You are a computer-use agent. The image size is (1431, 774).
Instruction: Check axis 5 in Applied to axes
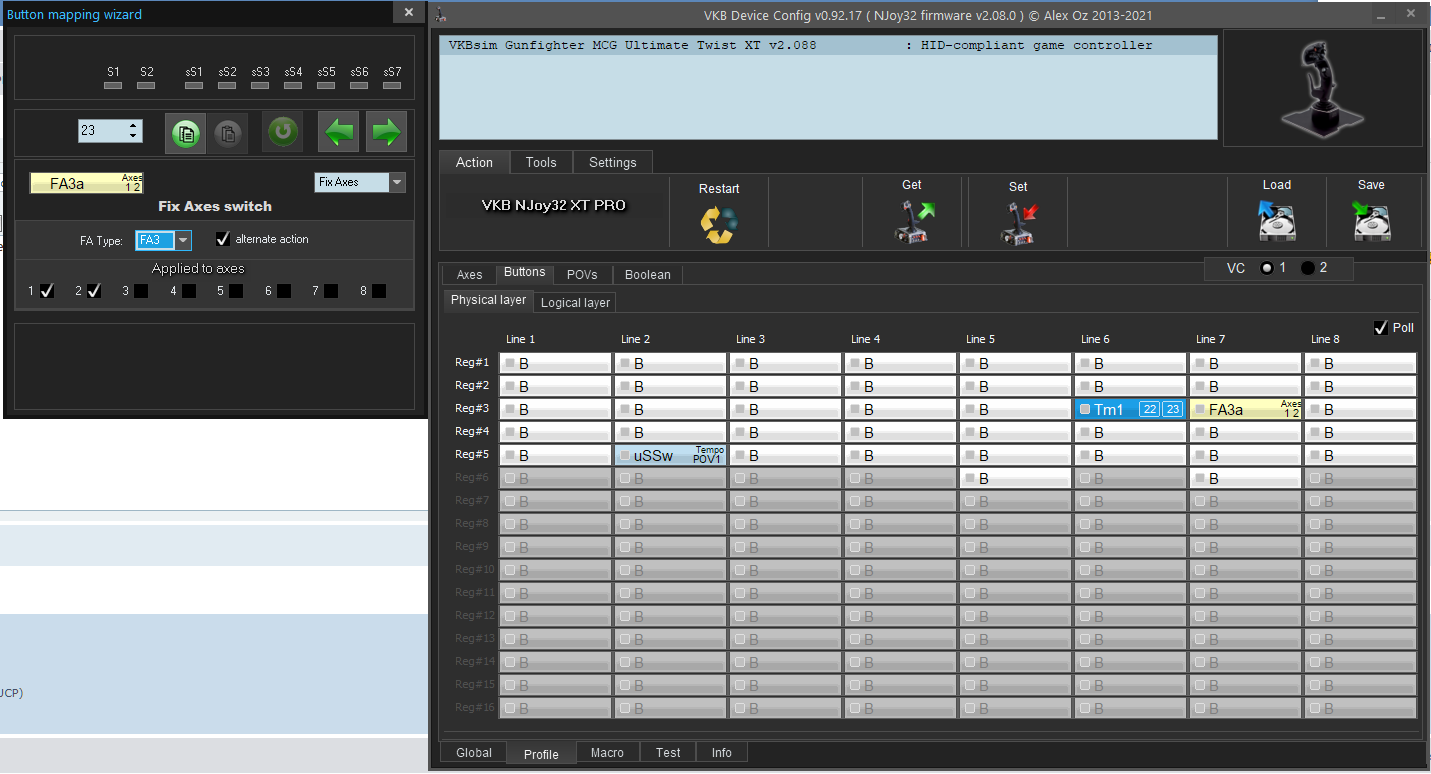coord(236,291)
